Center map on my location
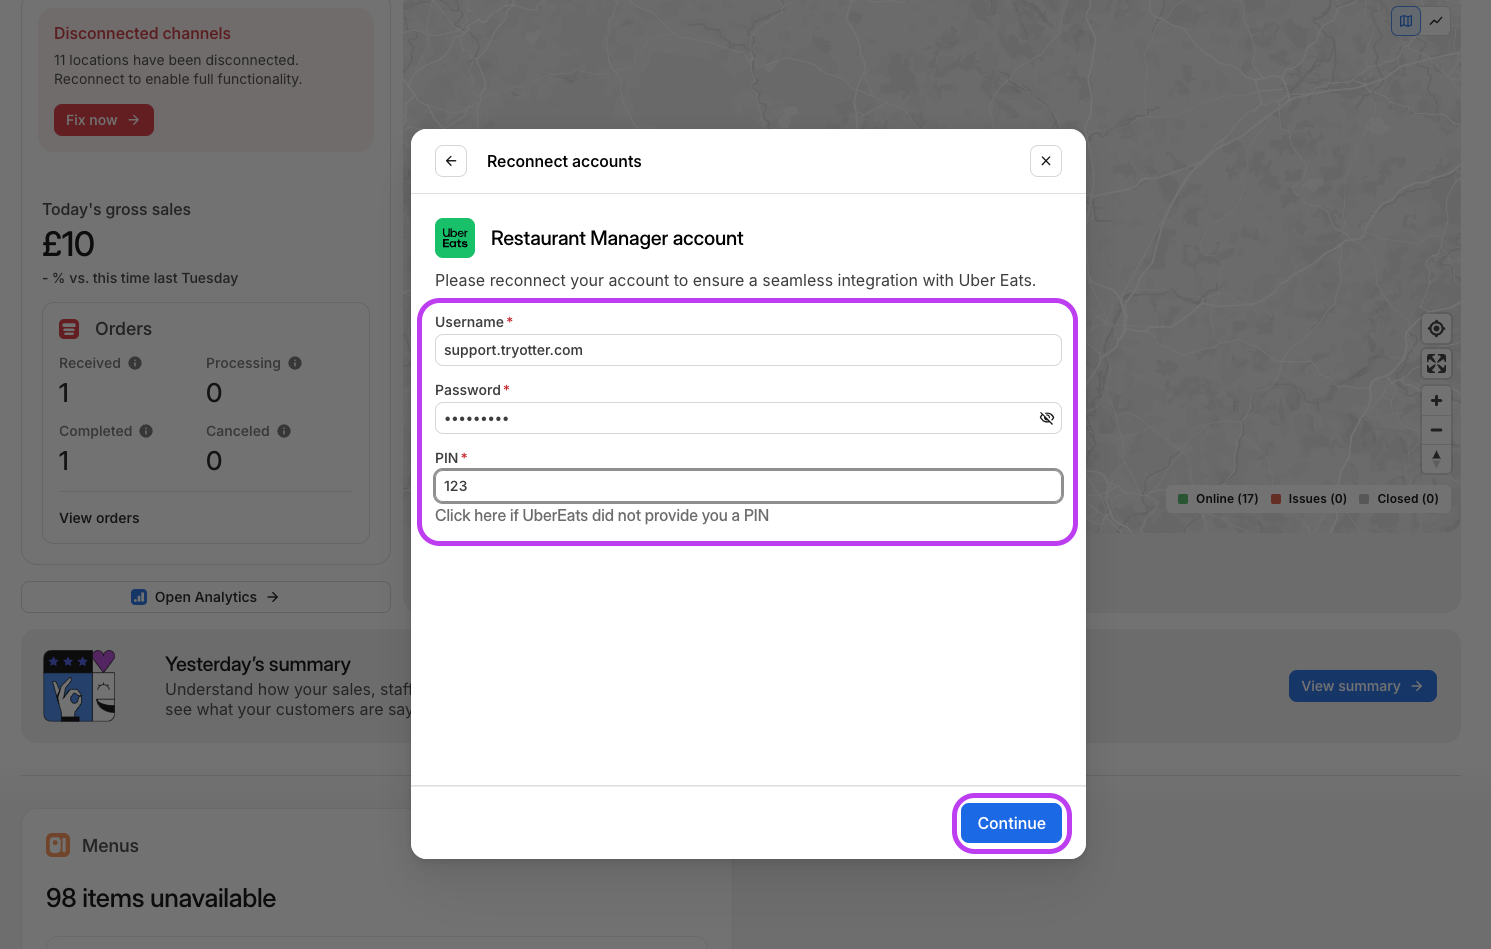The height and width of the screenshot is (949, 1491). (1436, 329)
